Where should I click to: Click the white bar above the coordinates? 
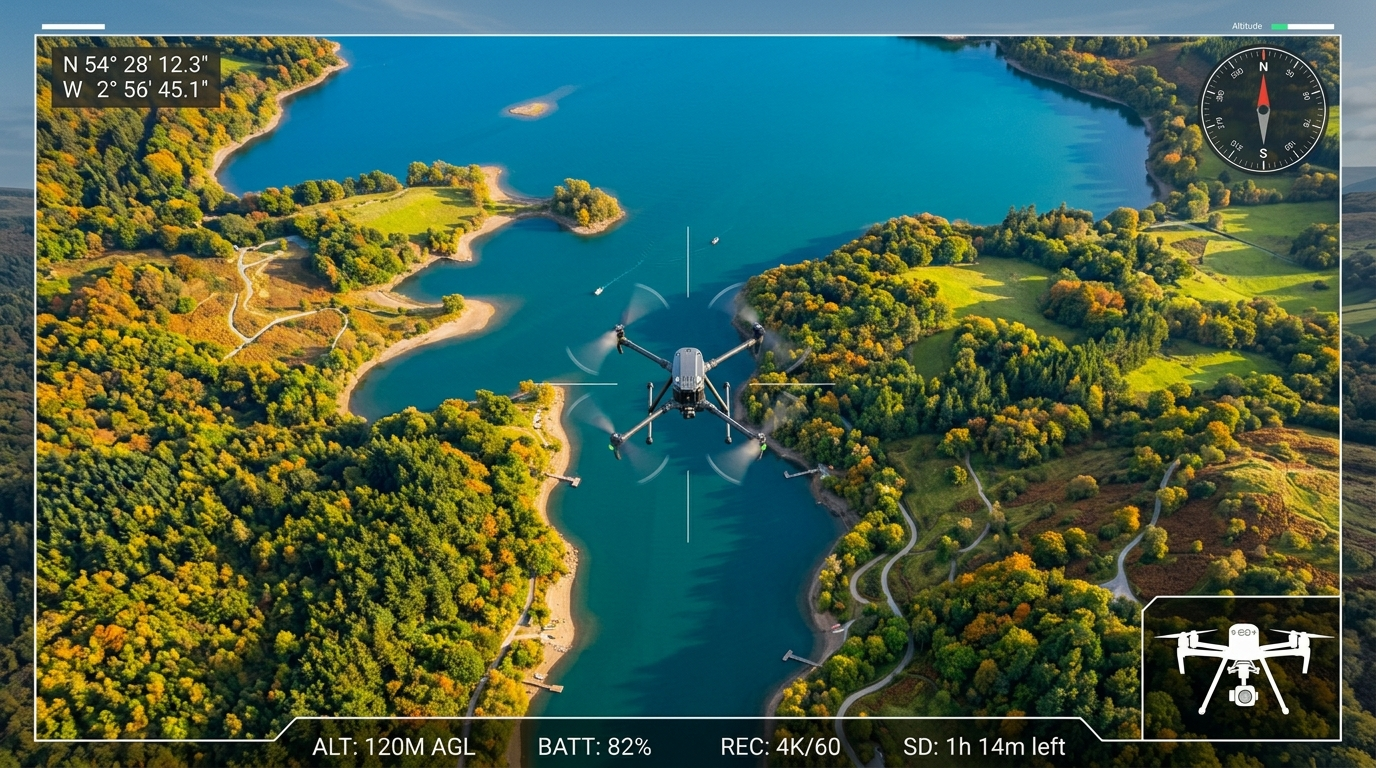point(73,26)
